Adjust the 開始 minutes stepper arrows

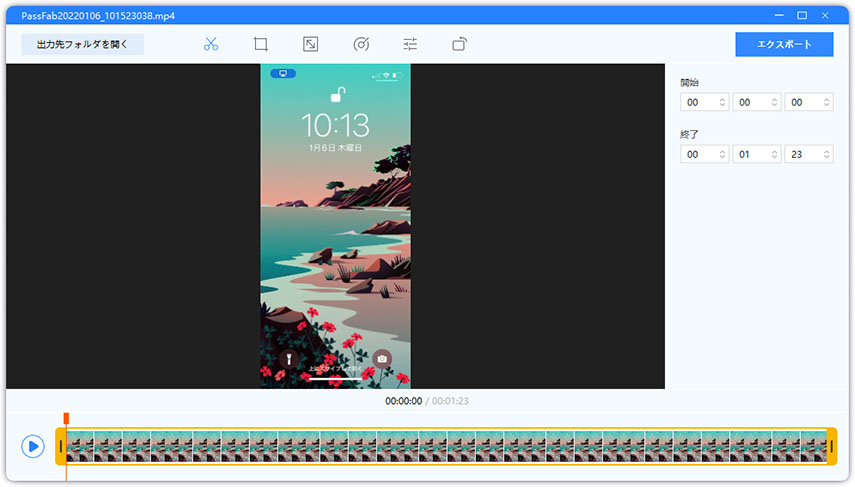point(774,103)
